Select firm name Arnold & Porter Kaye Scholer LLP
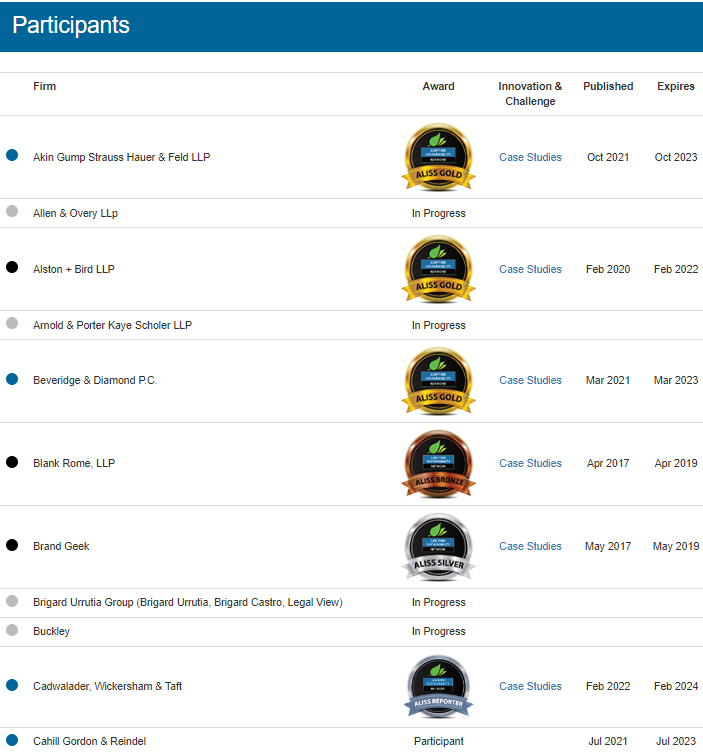 [x=113, y=325]
